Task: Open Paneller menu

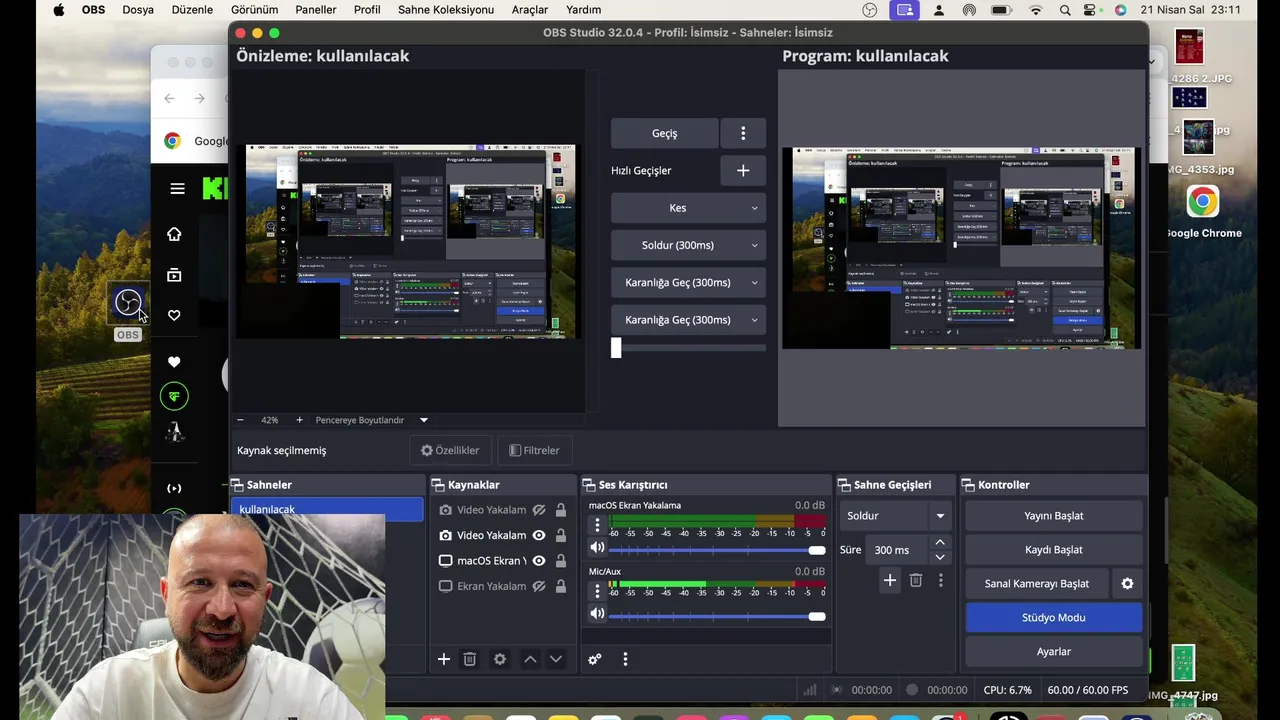Action: (315, 10)
